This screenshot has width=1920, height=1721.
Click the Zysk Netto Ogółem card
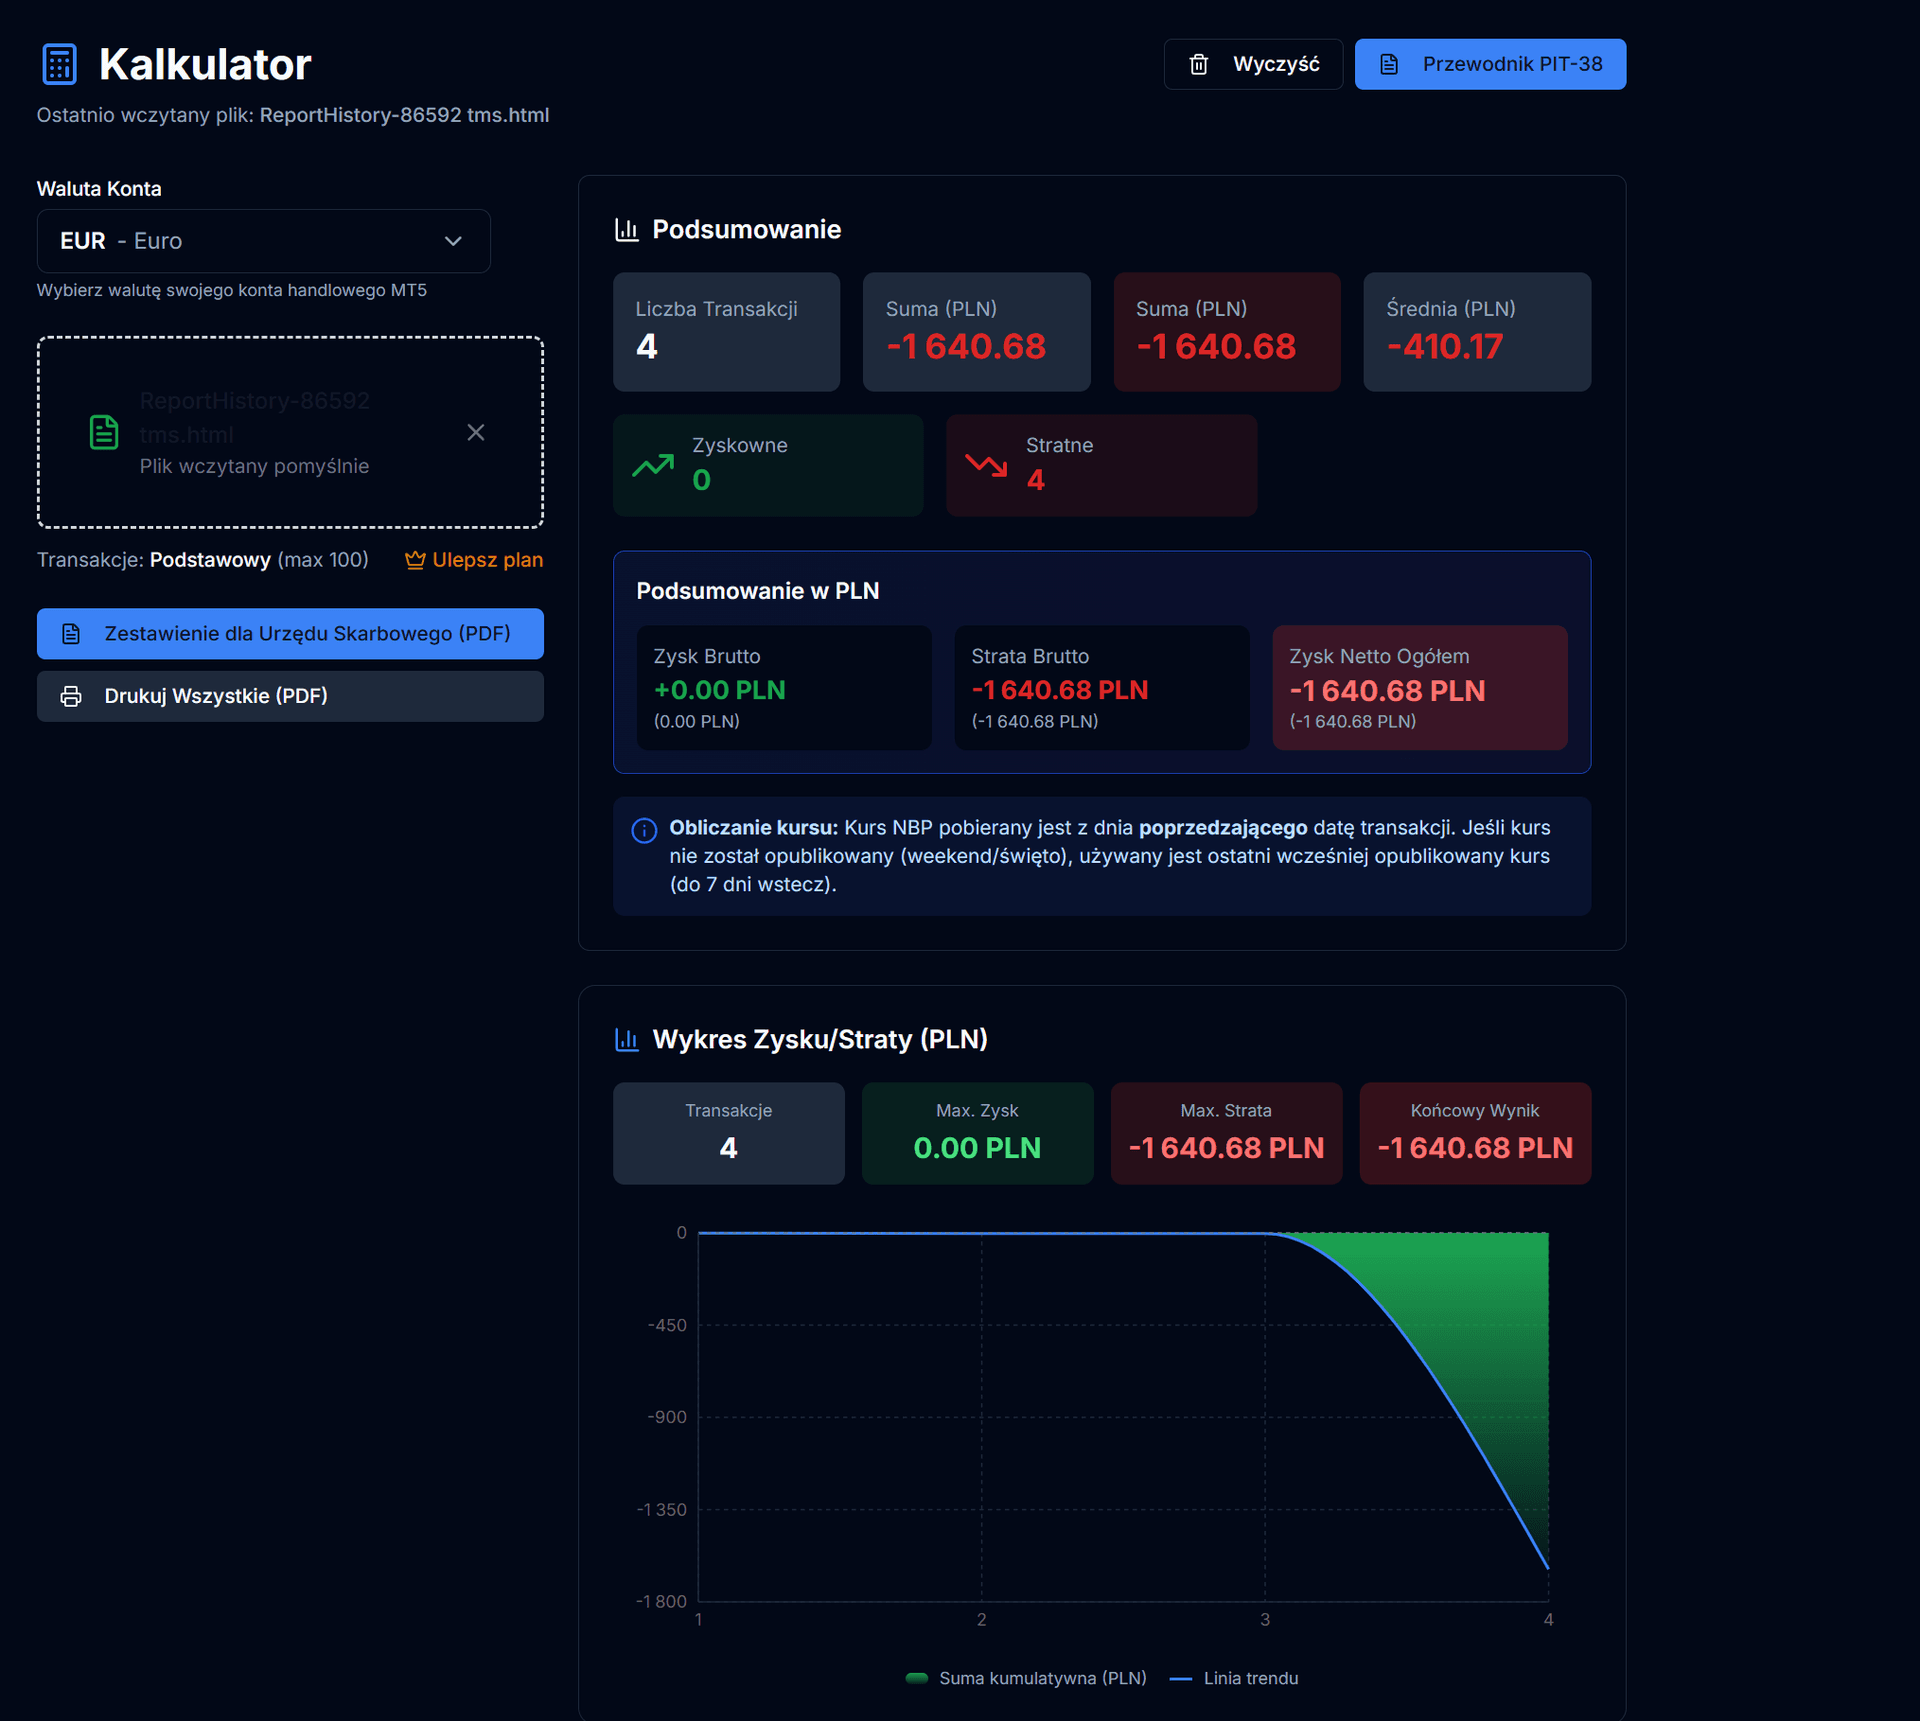pyautogui.click(x=1418, y=688)
